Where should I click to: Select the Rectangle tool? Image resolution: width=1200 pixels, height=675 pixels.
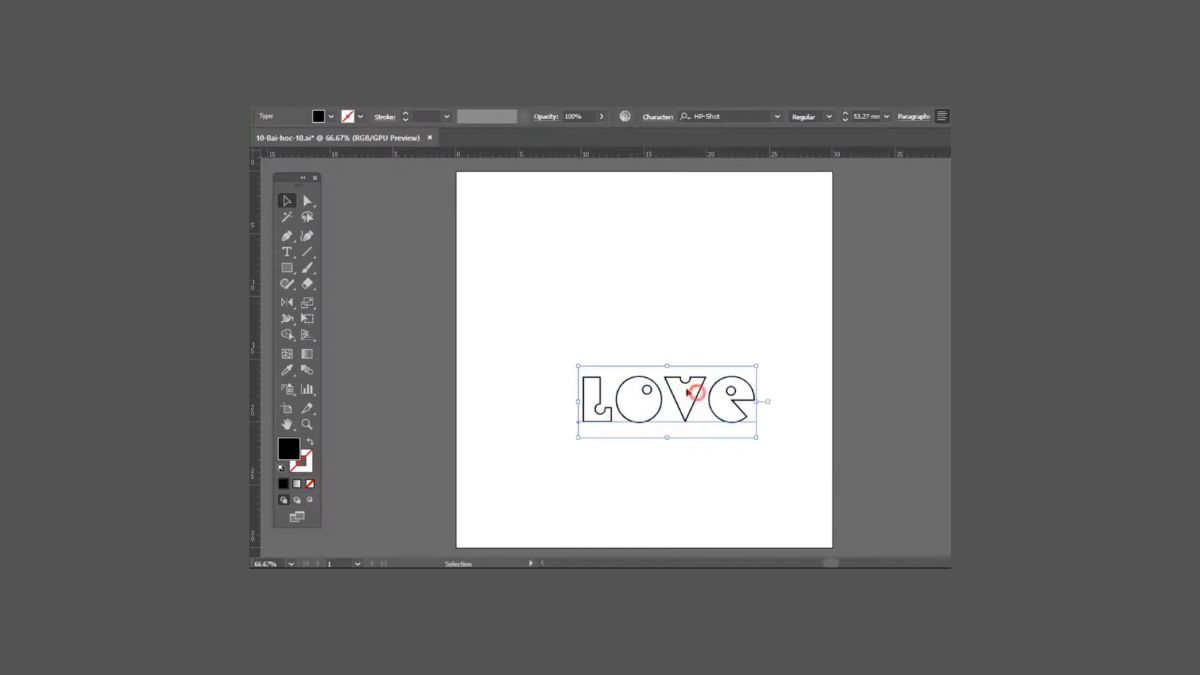pyautogui.click(x=287, y=268)
